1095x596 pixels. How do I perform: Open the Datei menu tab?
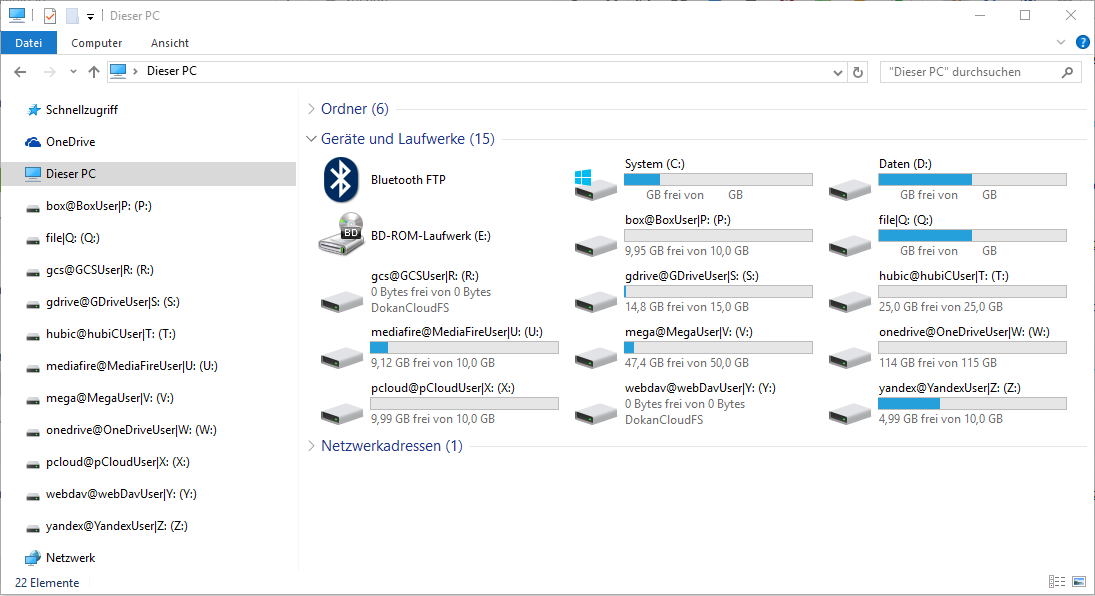(x=29, y=43)
